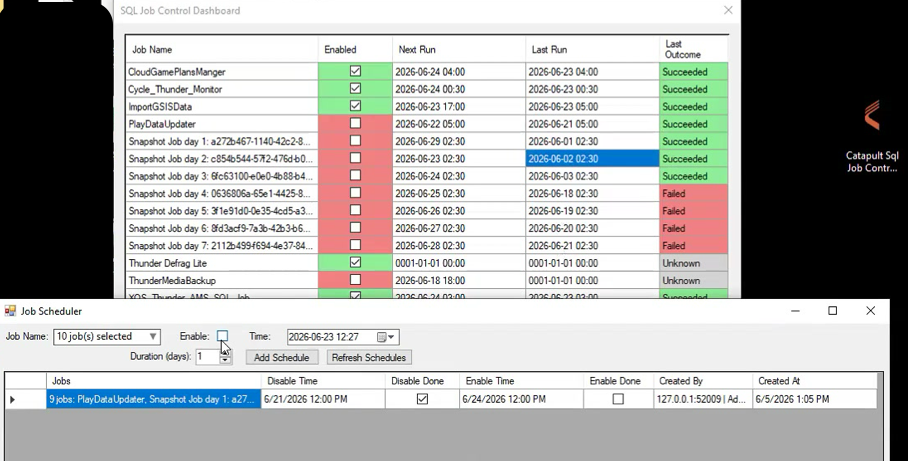Toggle the Enable Done checkbox in schedule row
Viewport: 908px width, 461px height.
click(618, 399)
